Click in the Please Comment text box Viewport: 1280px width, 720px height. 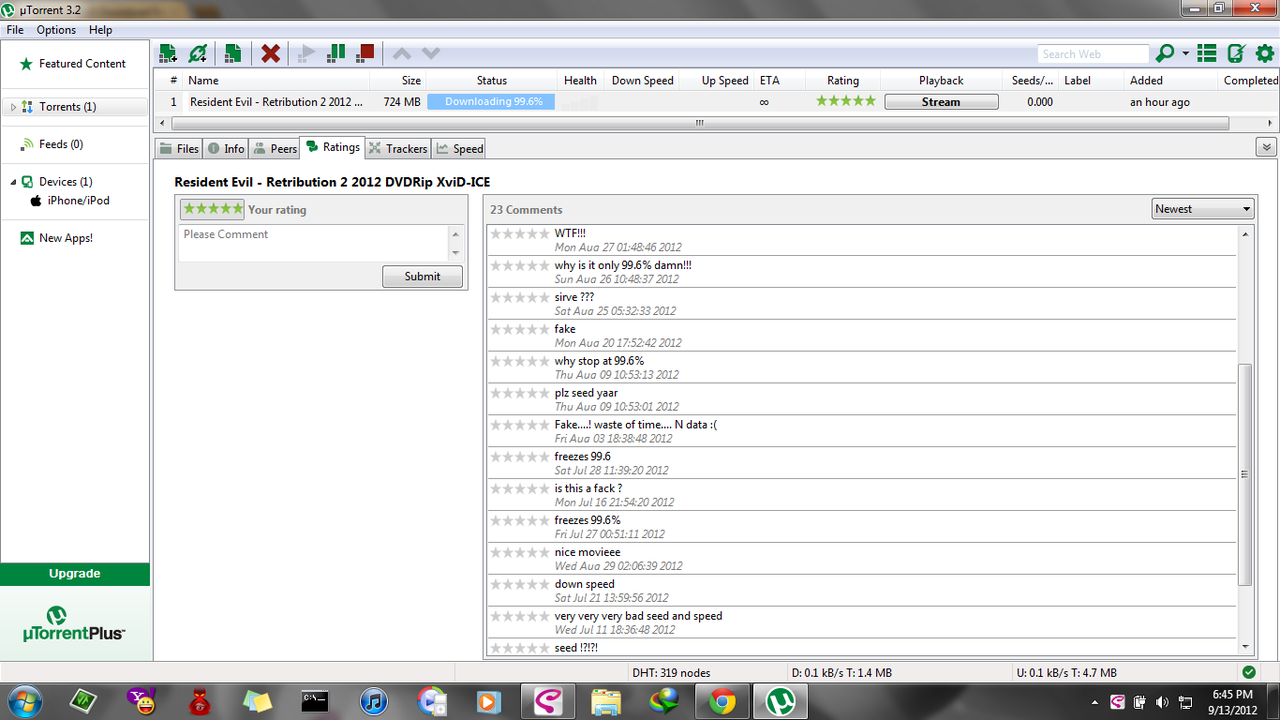tap(314, 243)
